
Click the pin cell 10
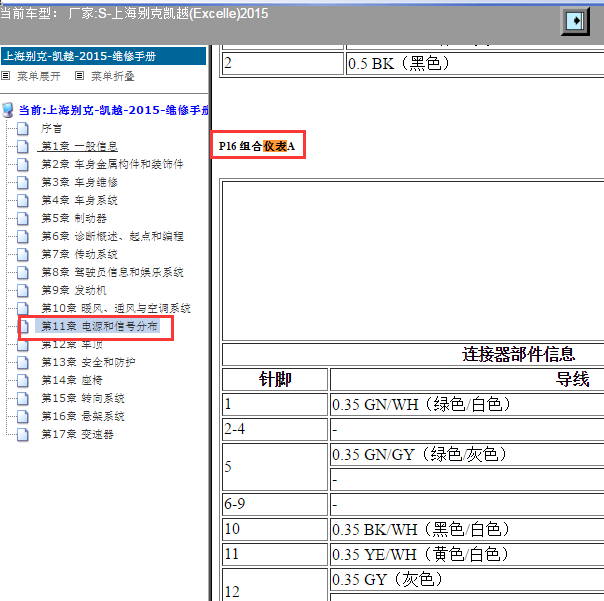coord(275,529)
